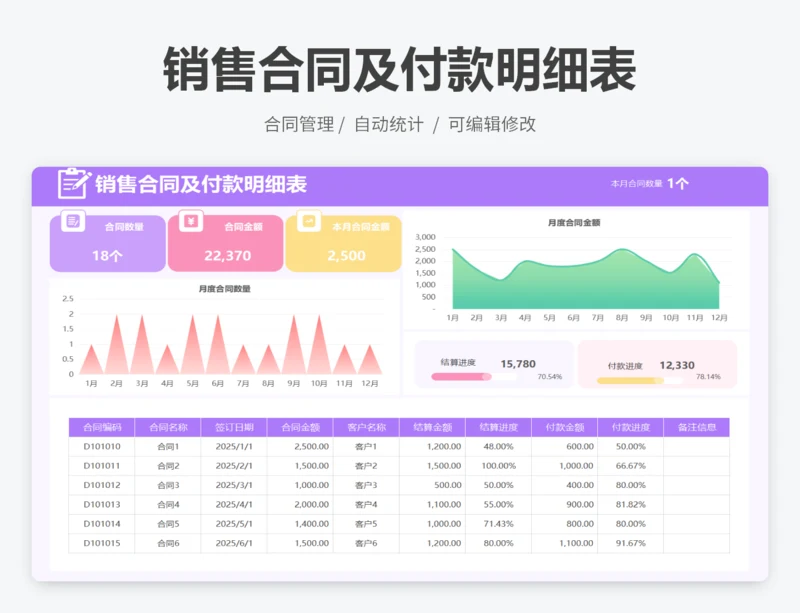Click the 合同1 name cell
This screenshot has height=613, width=800.
(168, 447)
